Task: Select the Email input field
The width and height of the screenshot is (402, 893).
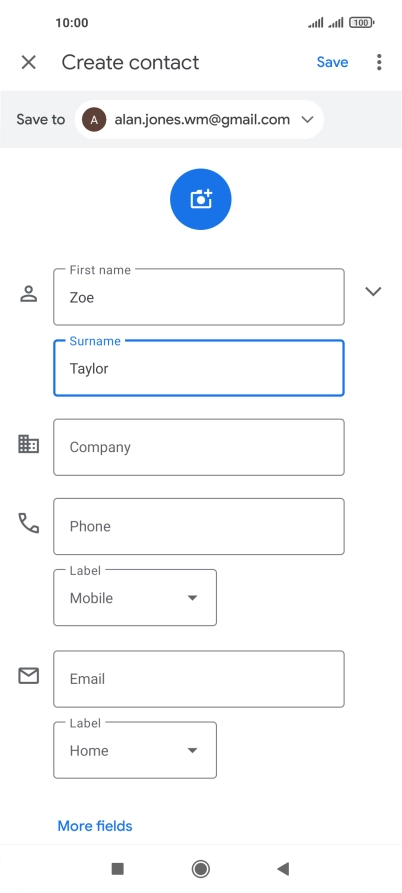Action: point(199,679)
